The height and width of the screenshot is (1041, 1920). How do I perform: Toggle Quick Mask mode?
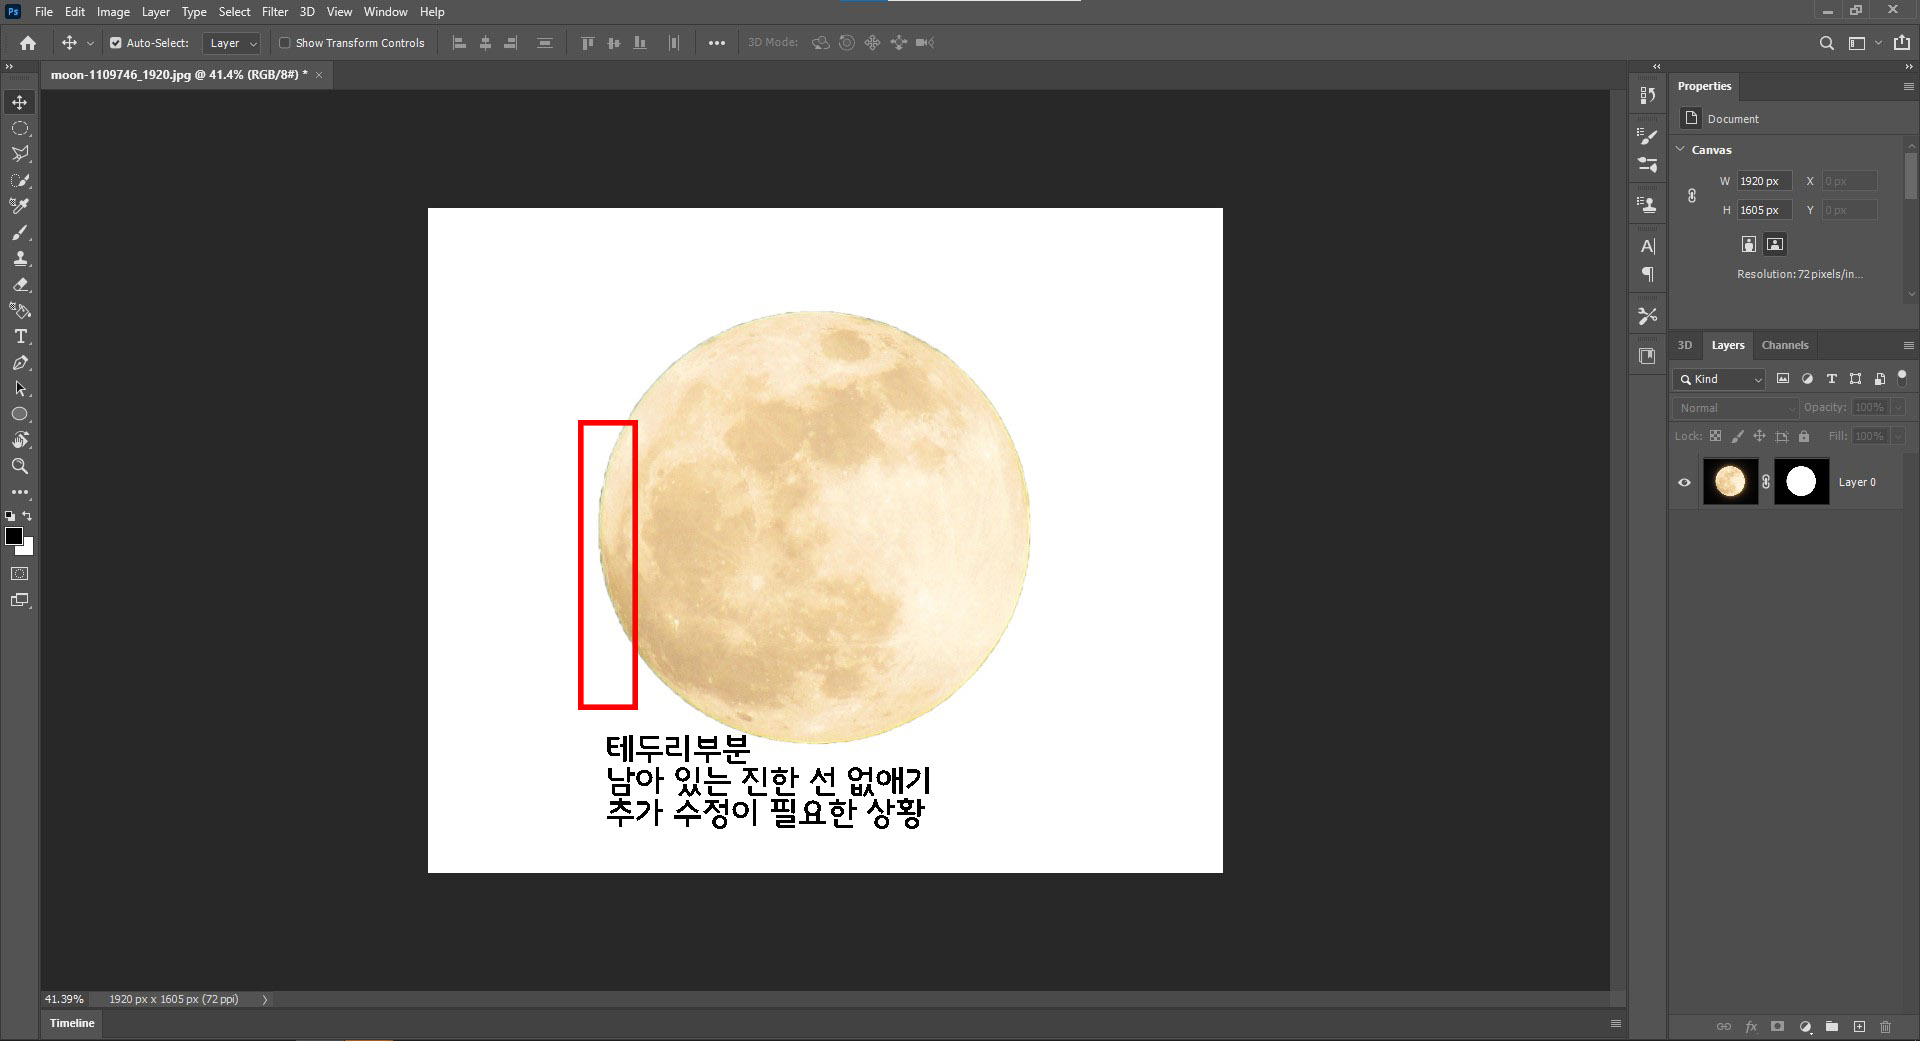tap(20, 574)
